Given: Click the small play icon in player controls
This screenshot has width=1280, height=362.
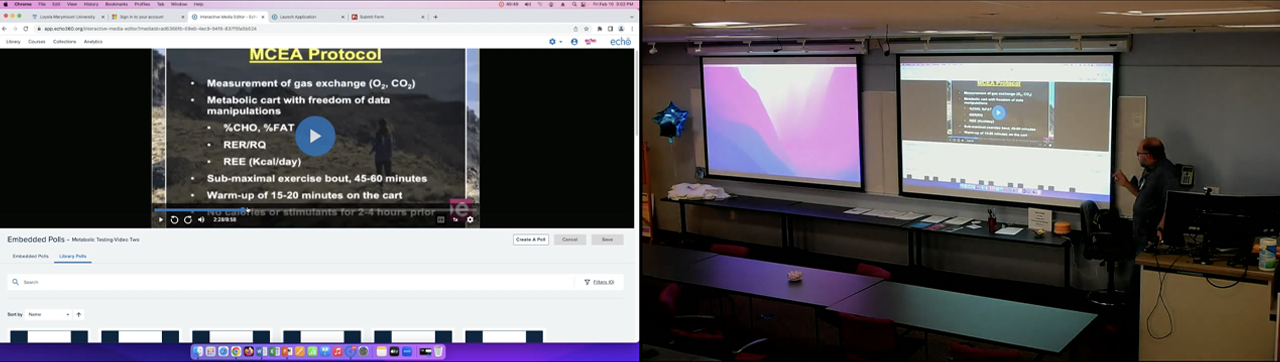Looking at the screenshot, I should [x=160, y=219].
